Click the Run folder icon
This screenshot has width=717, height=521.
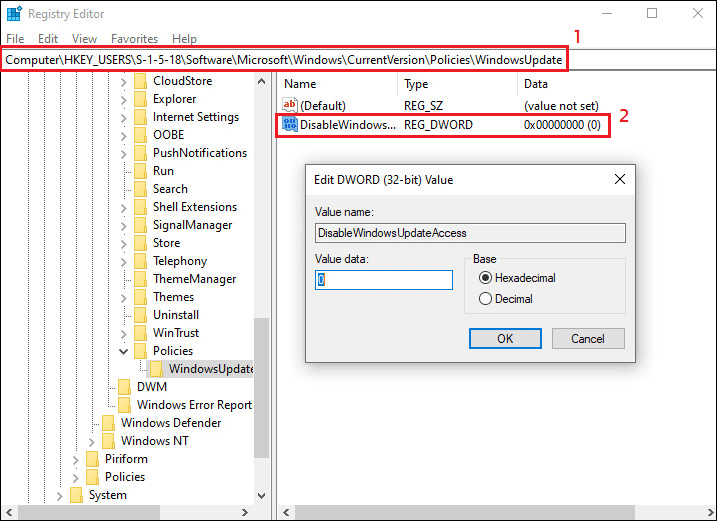coord(140,171)
